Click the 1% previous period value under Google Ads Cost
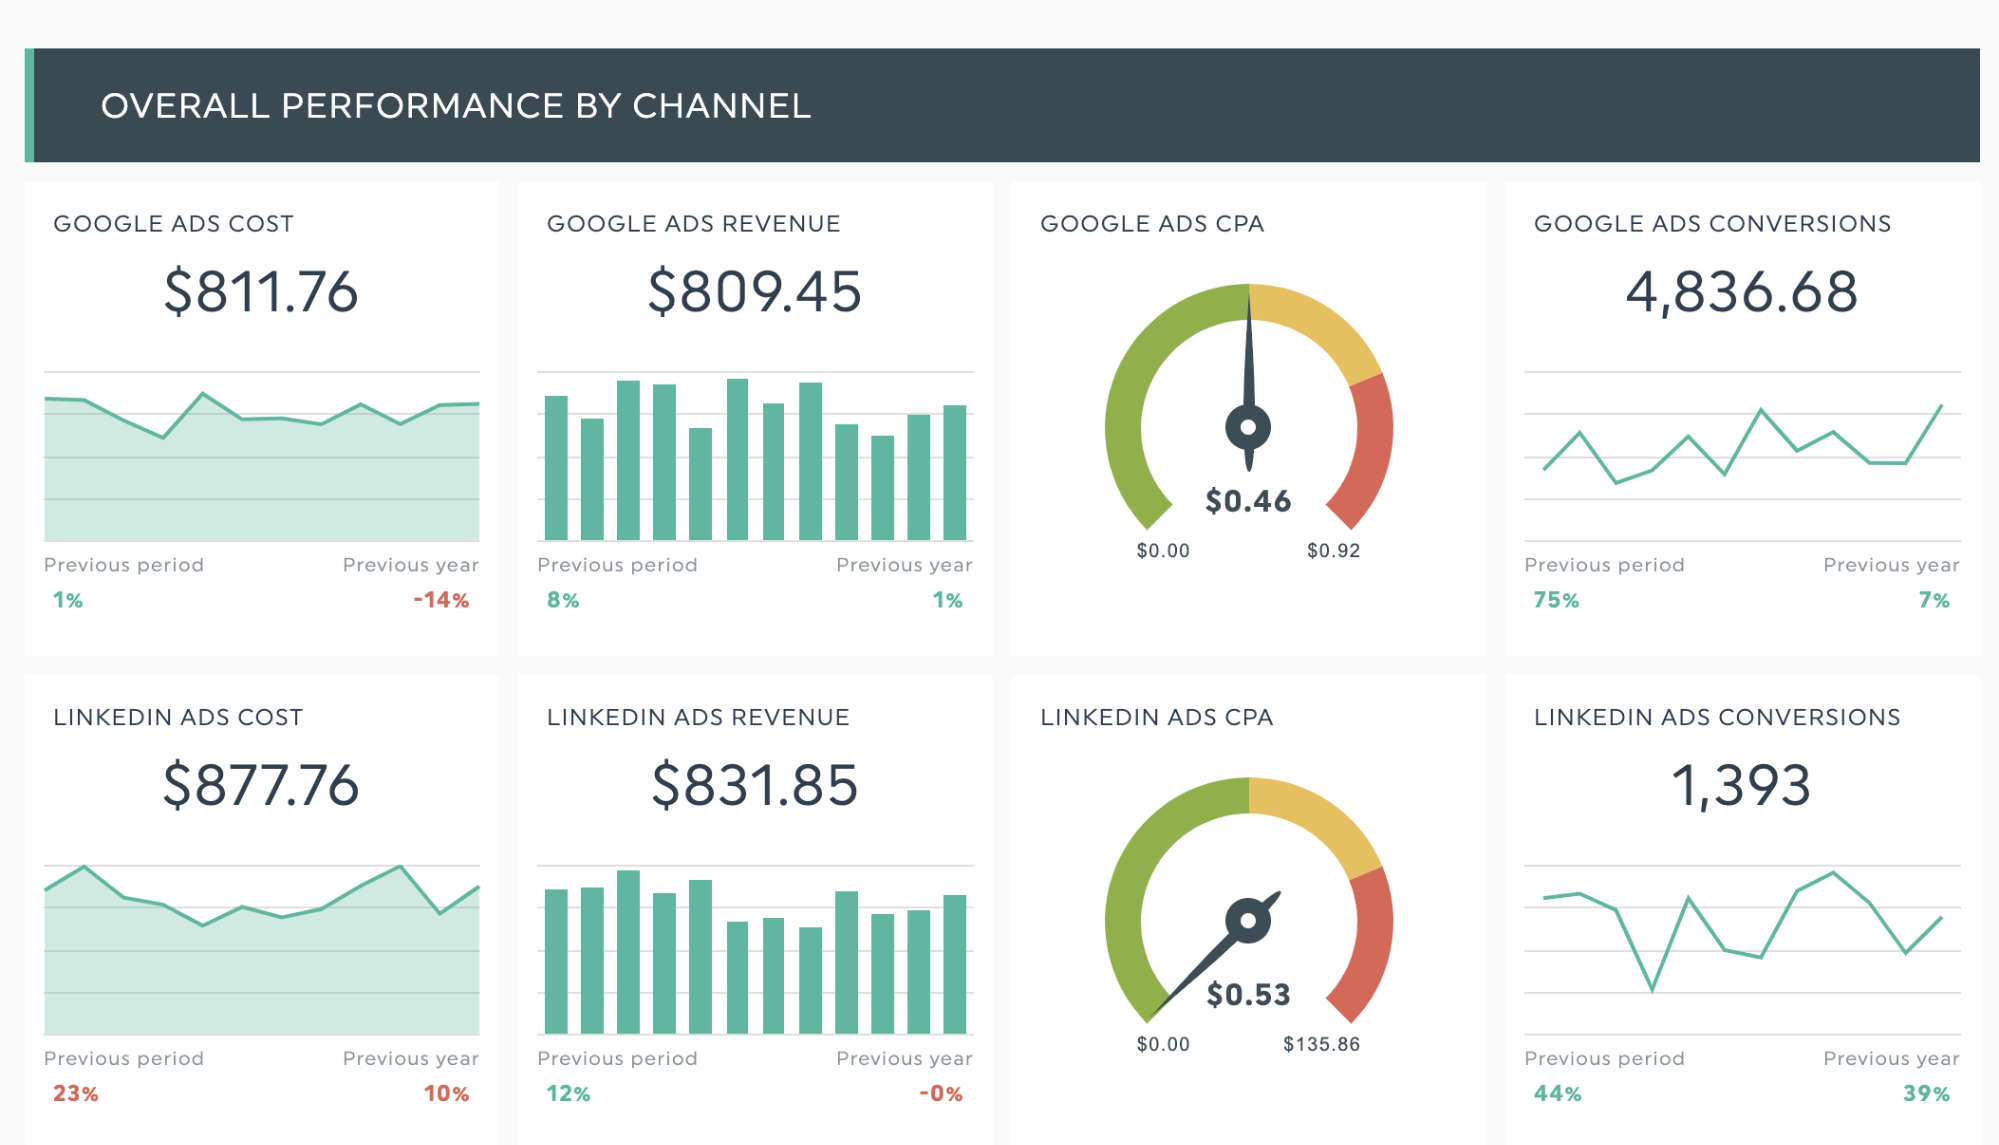 tap(68, 600)
